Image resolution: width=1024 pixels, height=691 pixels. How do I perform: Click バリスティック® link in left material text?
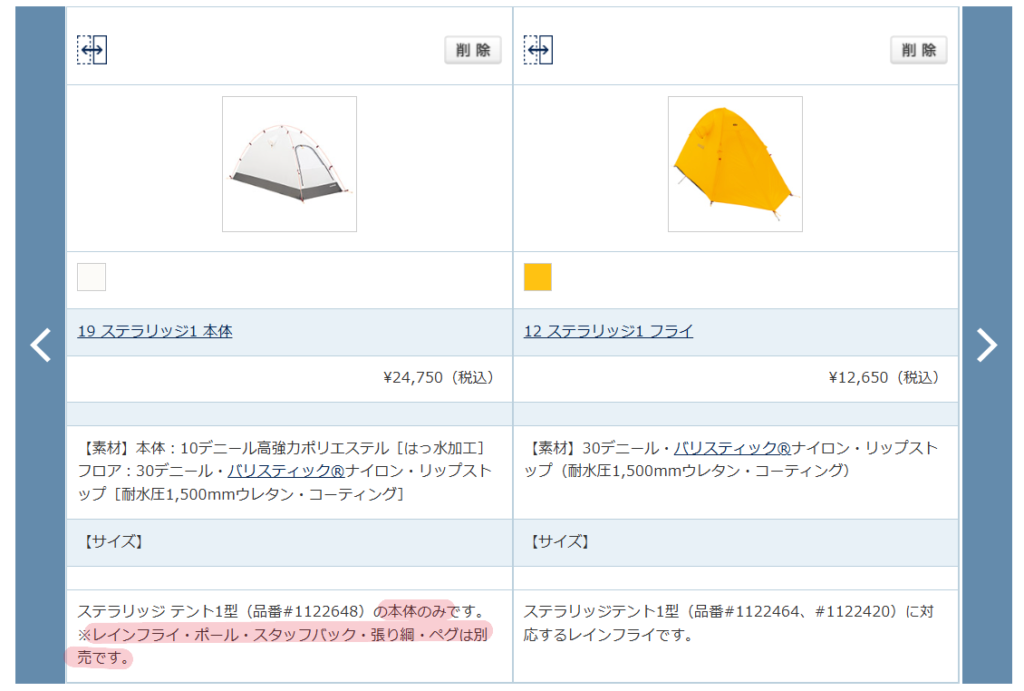tap(286, 470)
